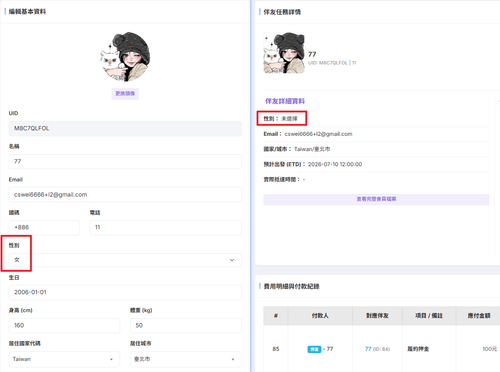
Task: Open the blue 77 link in 對應伴友 column
Action: click(x=368, y=349)
